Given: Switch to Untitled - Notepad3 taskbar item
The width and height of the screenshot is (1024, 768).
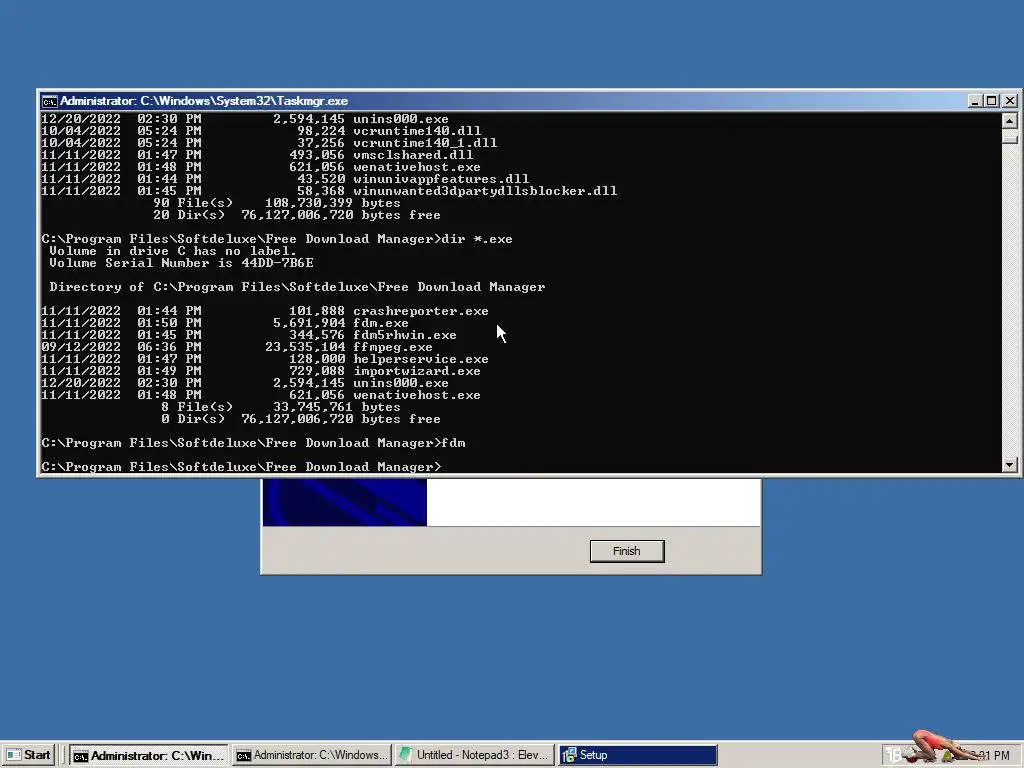Looking at the screenshot, I should point(476,755).
